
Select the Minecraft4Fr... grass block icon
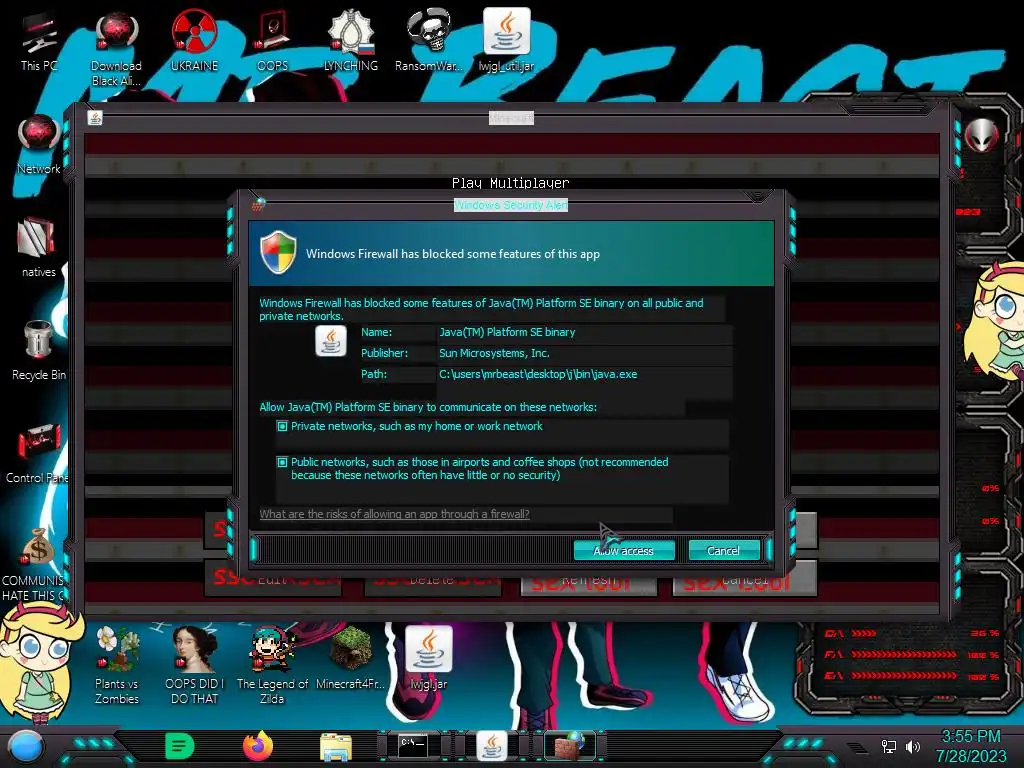tap(351, 658)
